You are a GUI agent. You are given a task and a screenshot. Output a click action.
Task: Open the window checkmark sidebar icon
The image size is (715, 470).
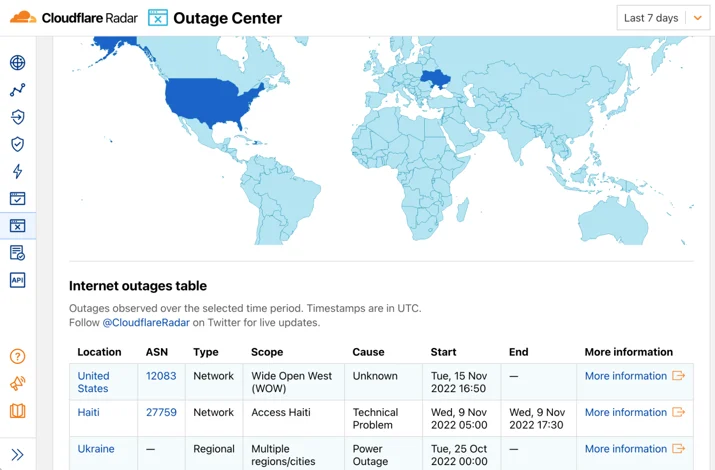[17, 198]
